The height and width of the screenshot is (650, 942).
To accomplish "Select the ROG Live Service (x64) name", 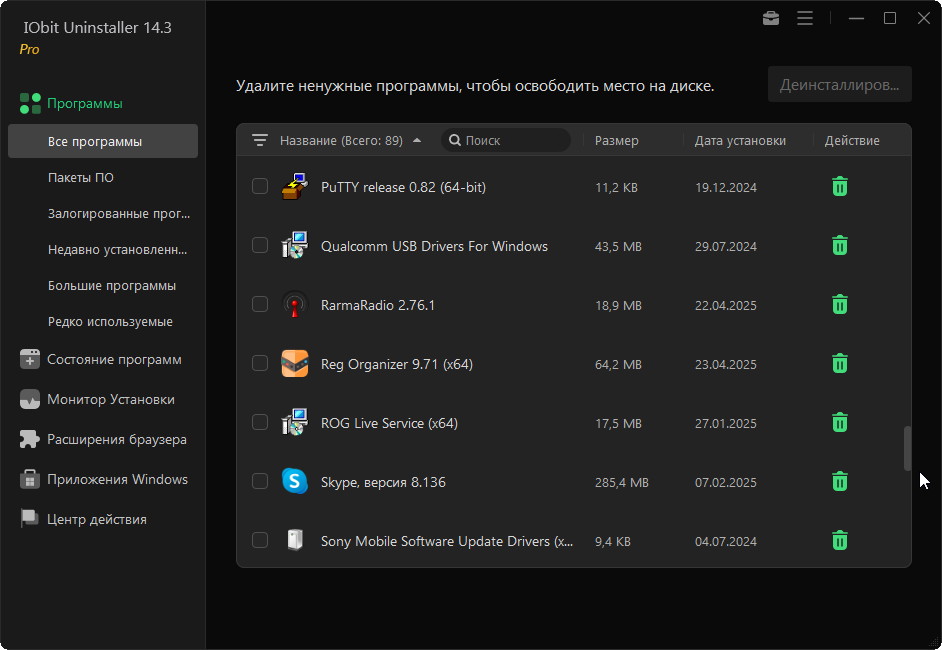I will (x=389, y=424).
